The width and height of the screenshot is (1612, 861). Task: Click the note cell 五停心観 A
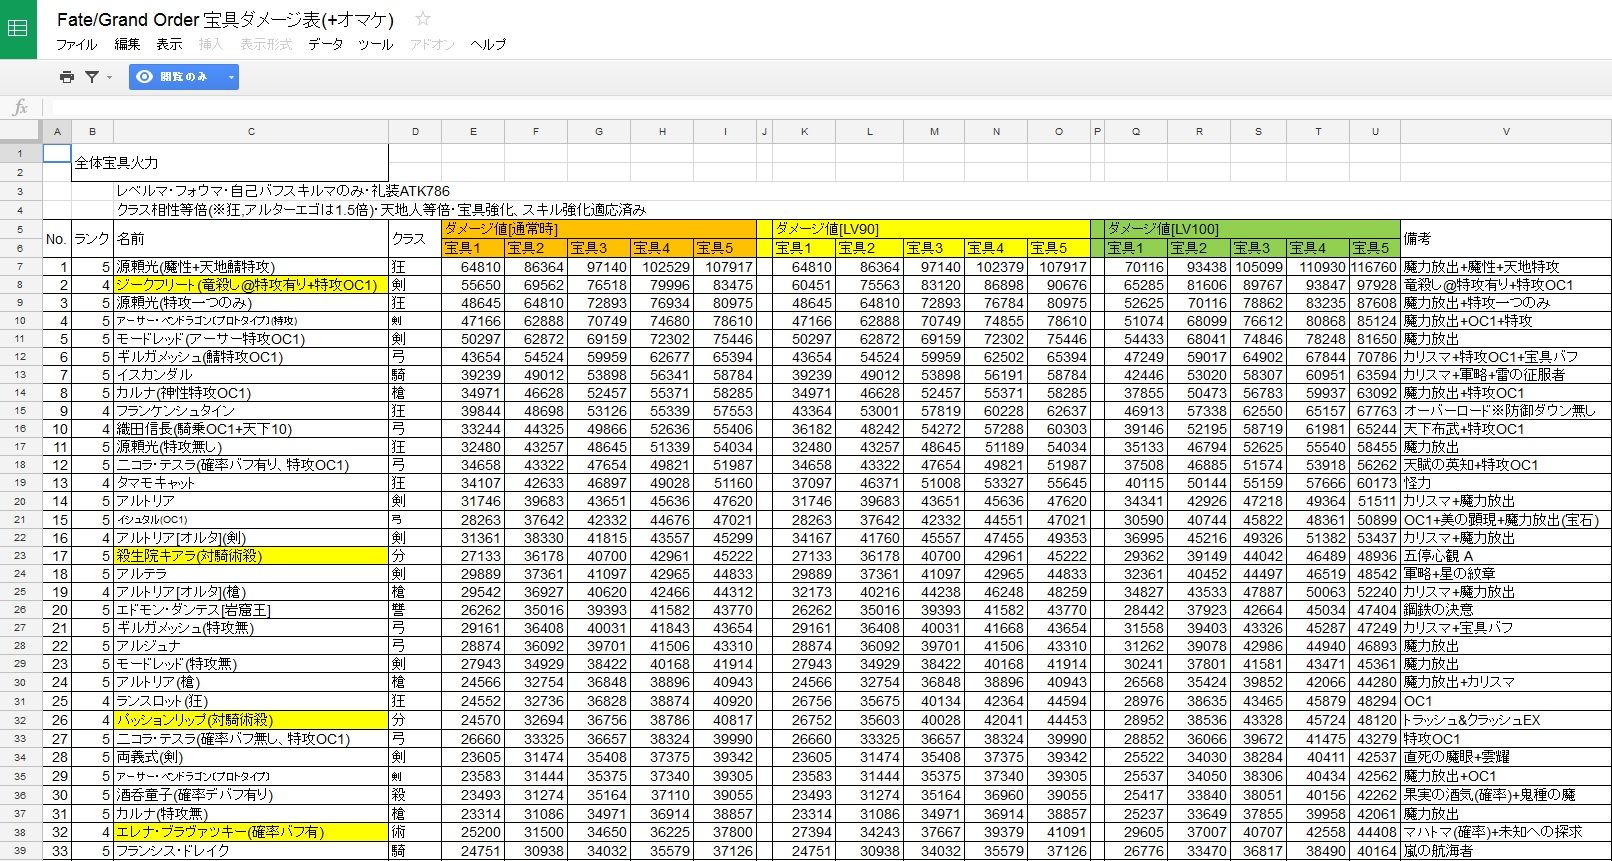(x=1506, y=556)
